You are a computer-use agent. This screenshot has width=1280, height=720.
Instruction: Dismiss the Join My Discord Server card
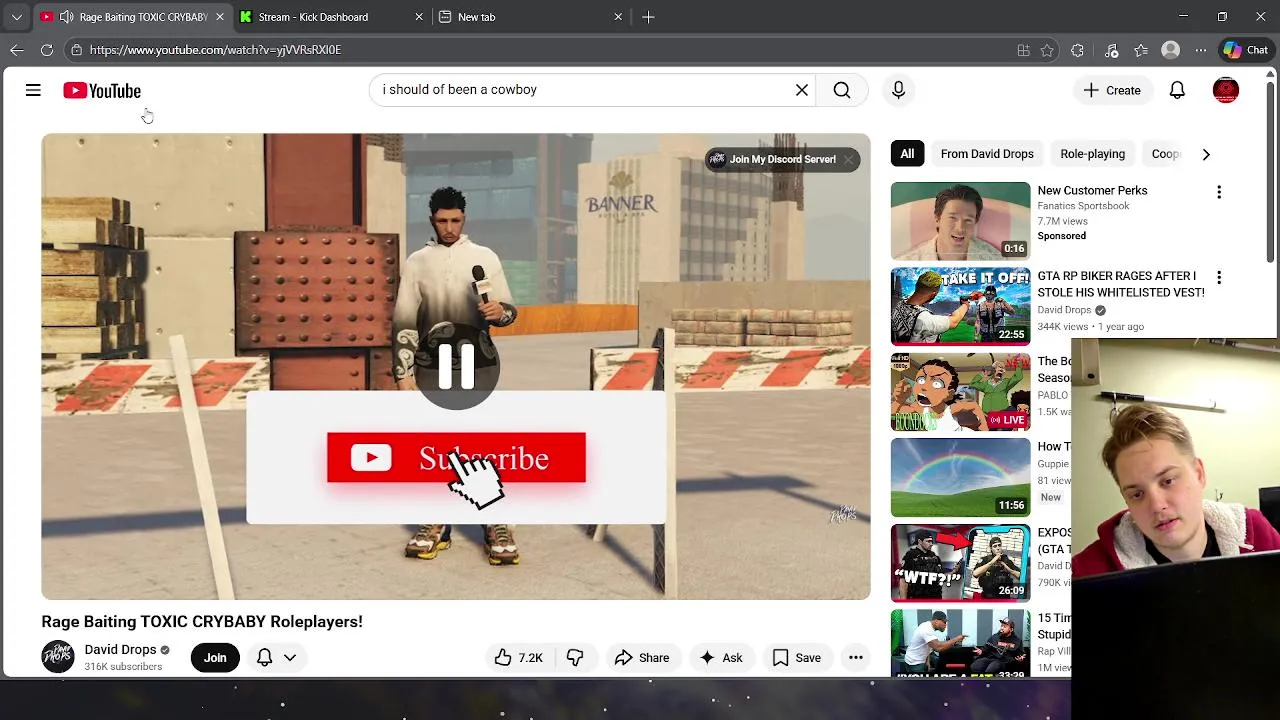848,159
